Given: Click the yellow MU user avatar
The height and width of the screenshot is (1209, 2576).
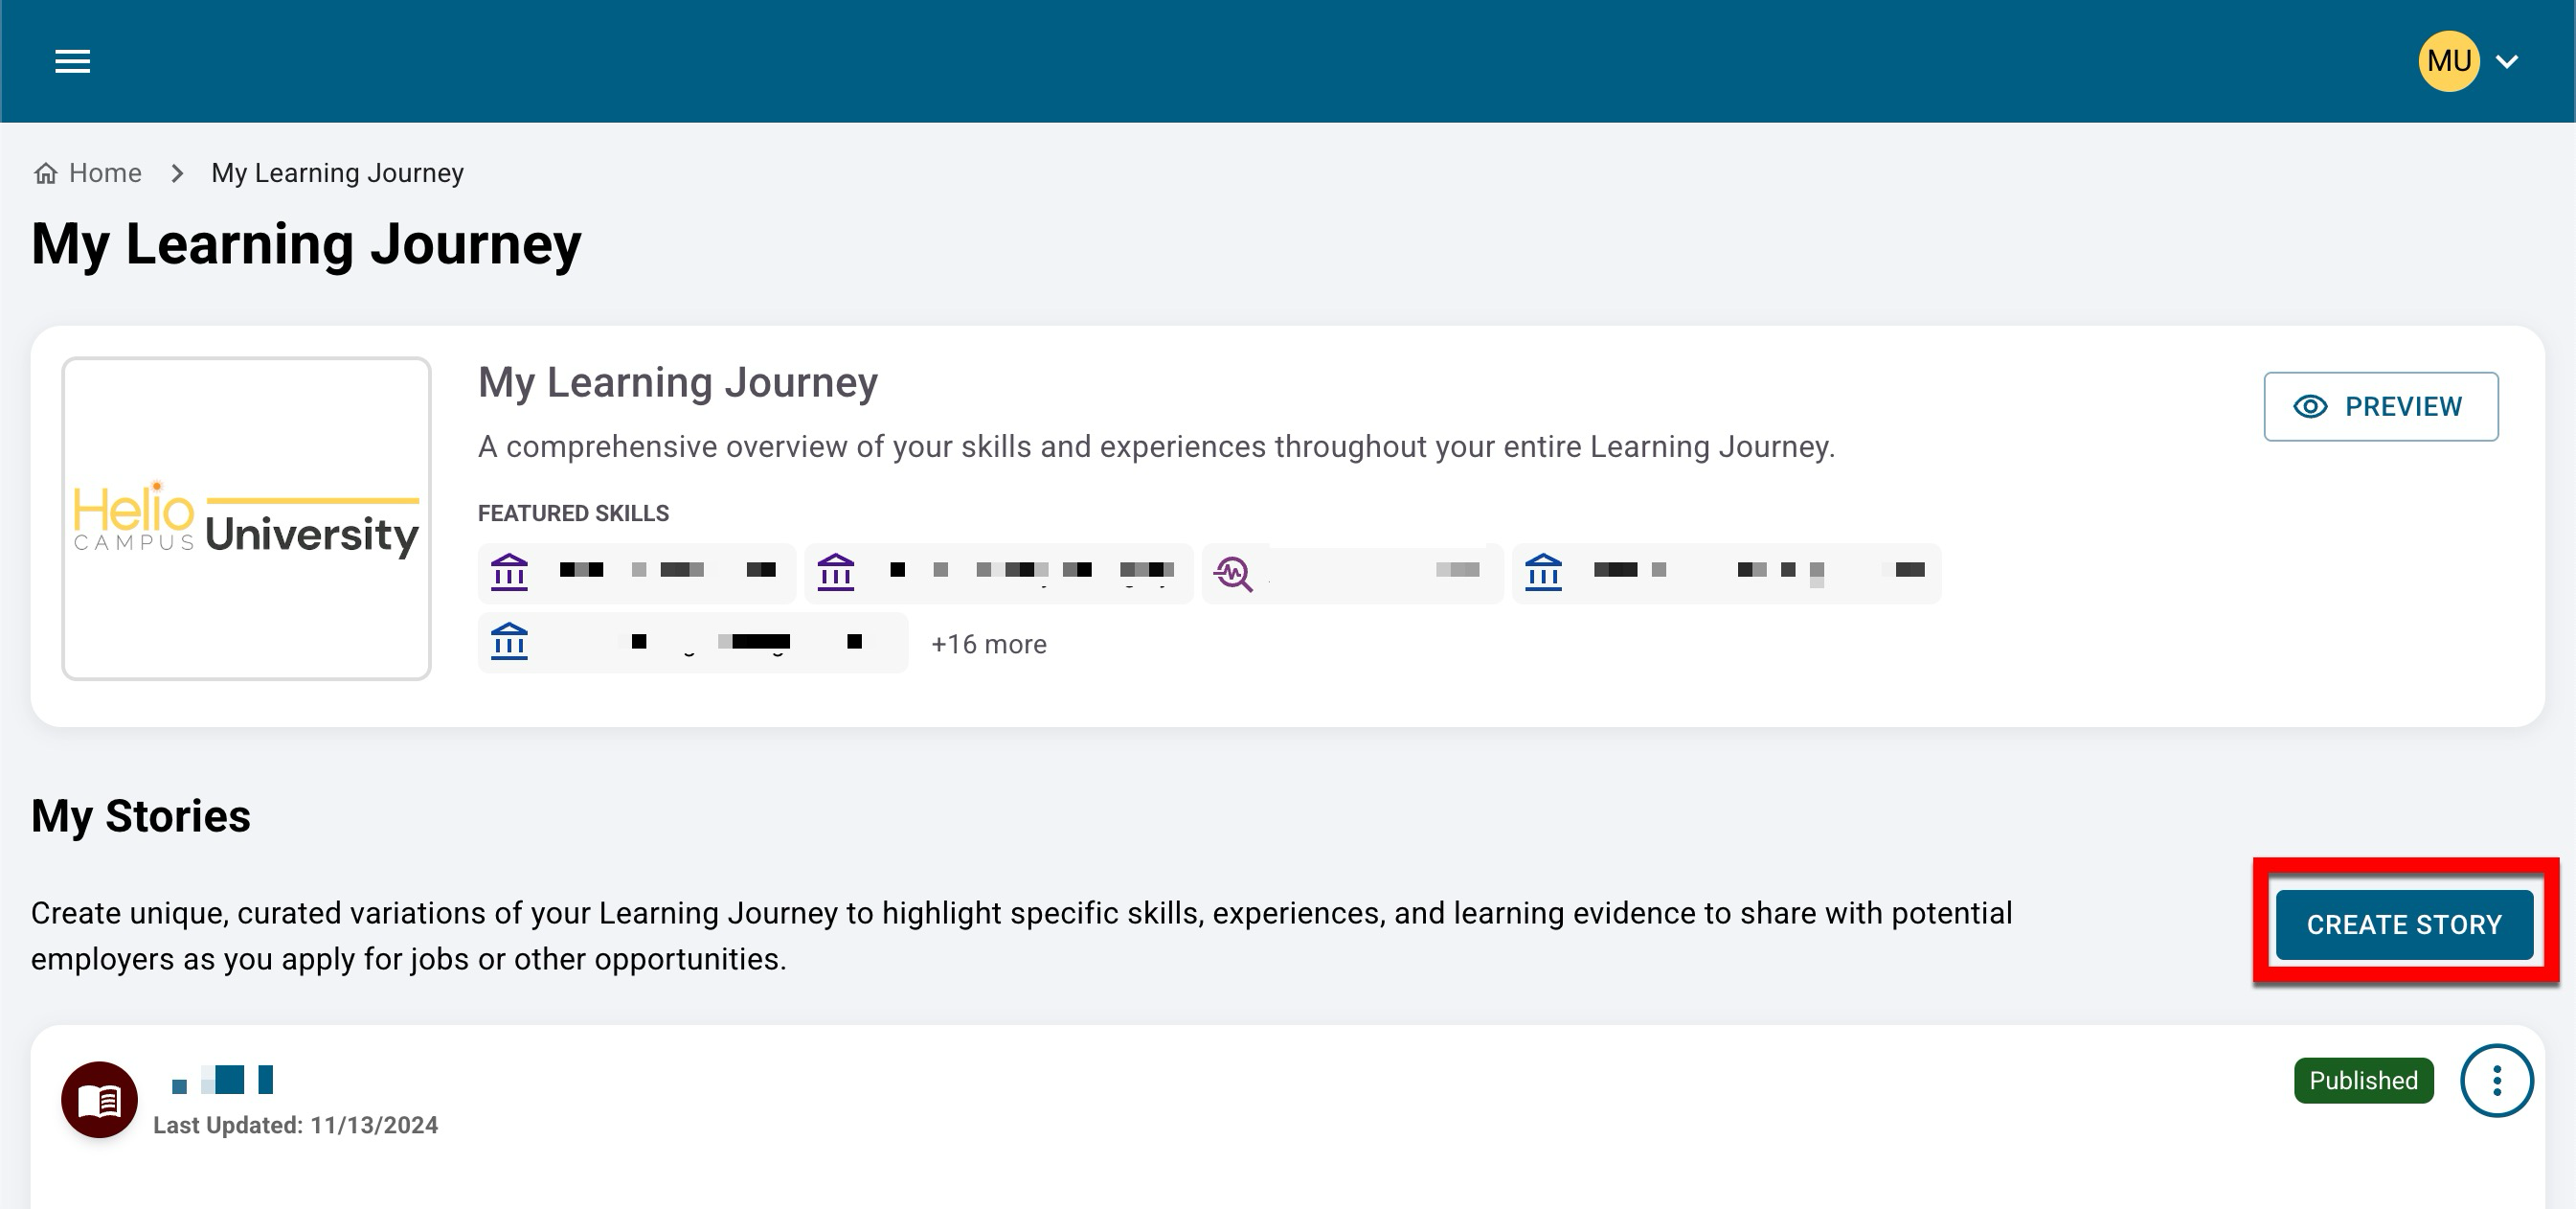Looking at the screenshot, I should click(2448, 61).
